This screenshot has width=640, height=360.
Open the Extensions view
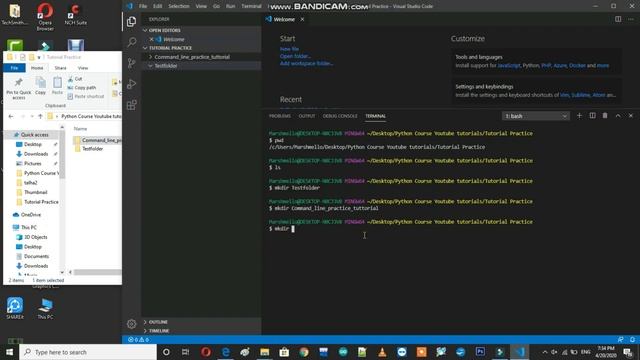point(131,105)
